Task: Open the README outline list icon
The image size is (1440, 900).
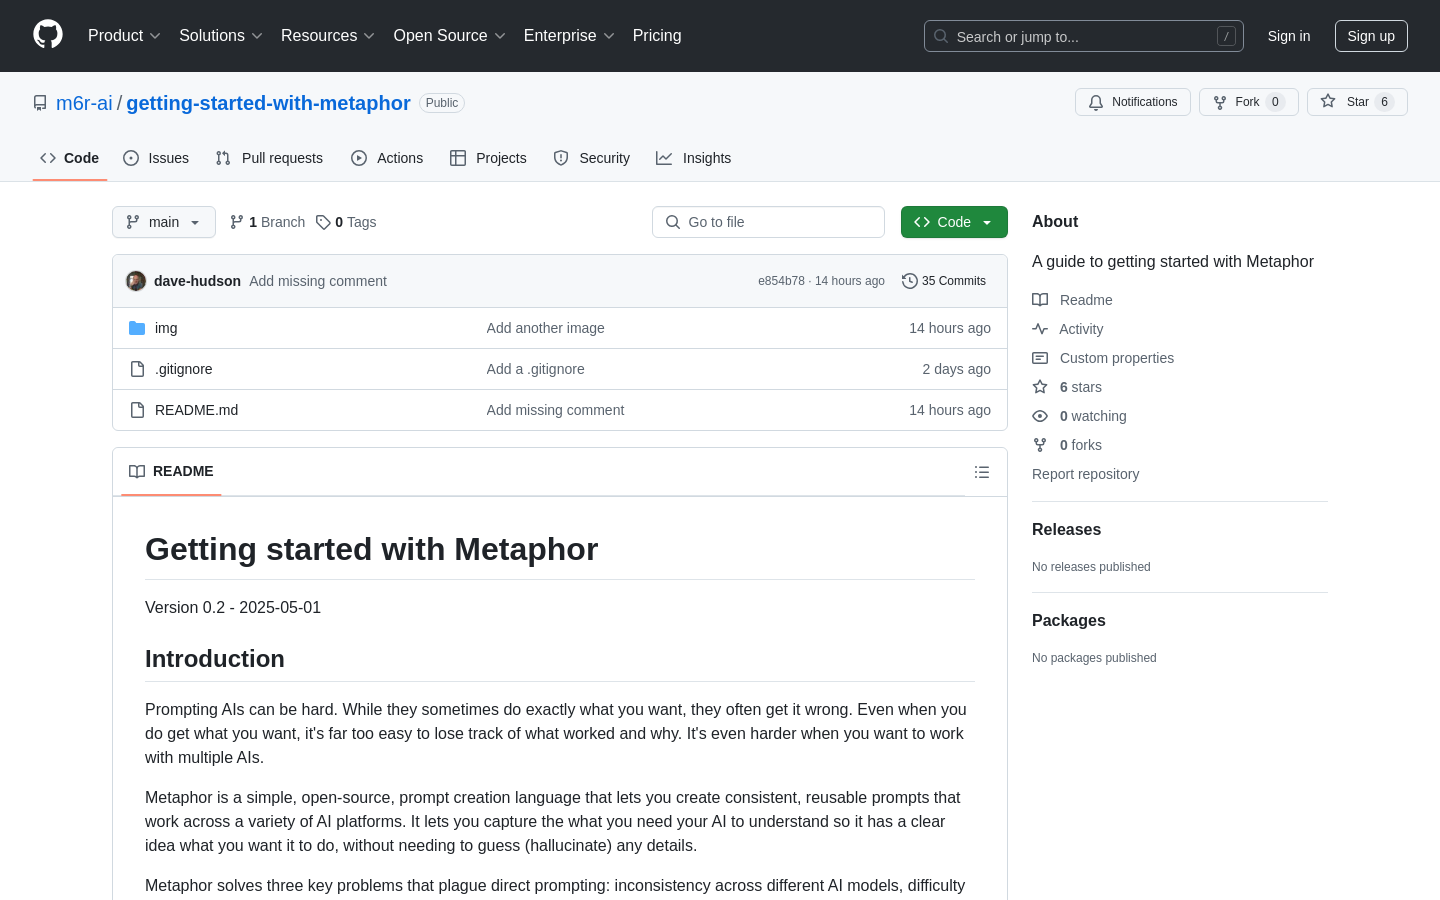Action: [982, 472]
